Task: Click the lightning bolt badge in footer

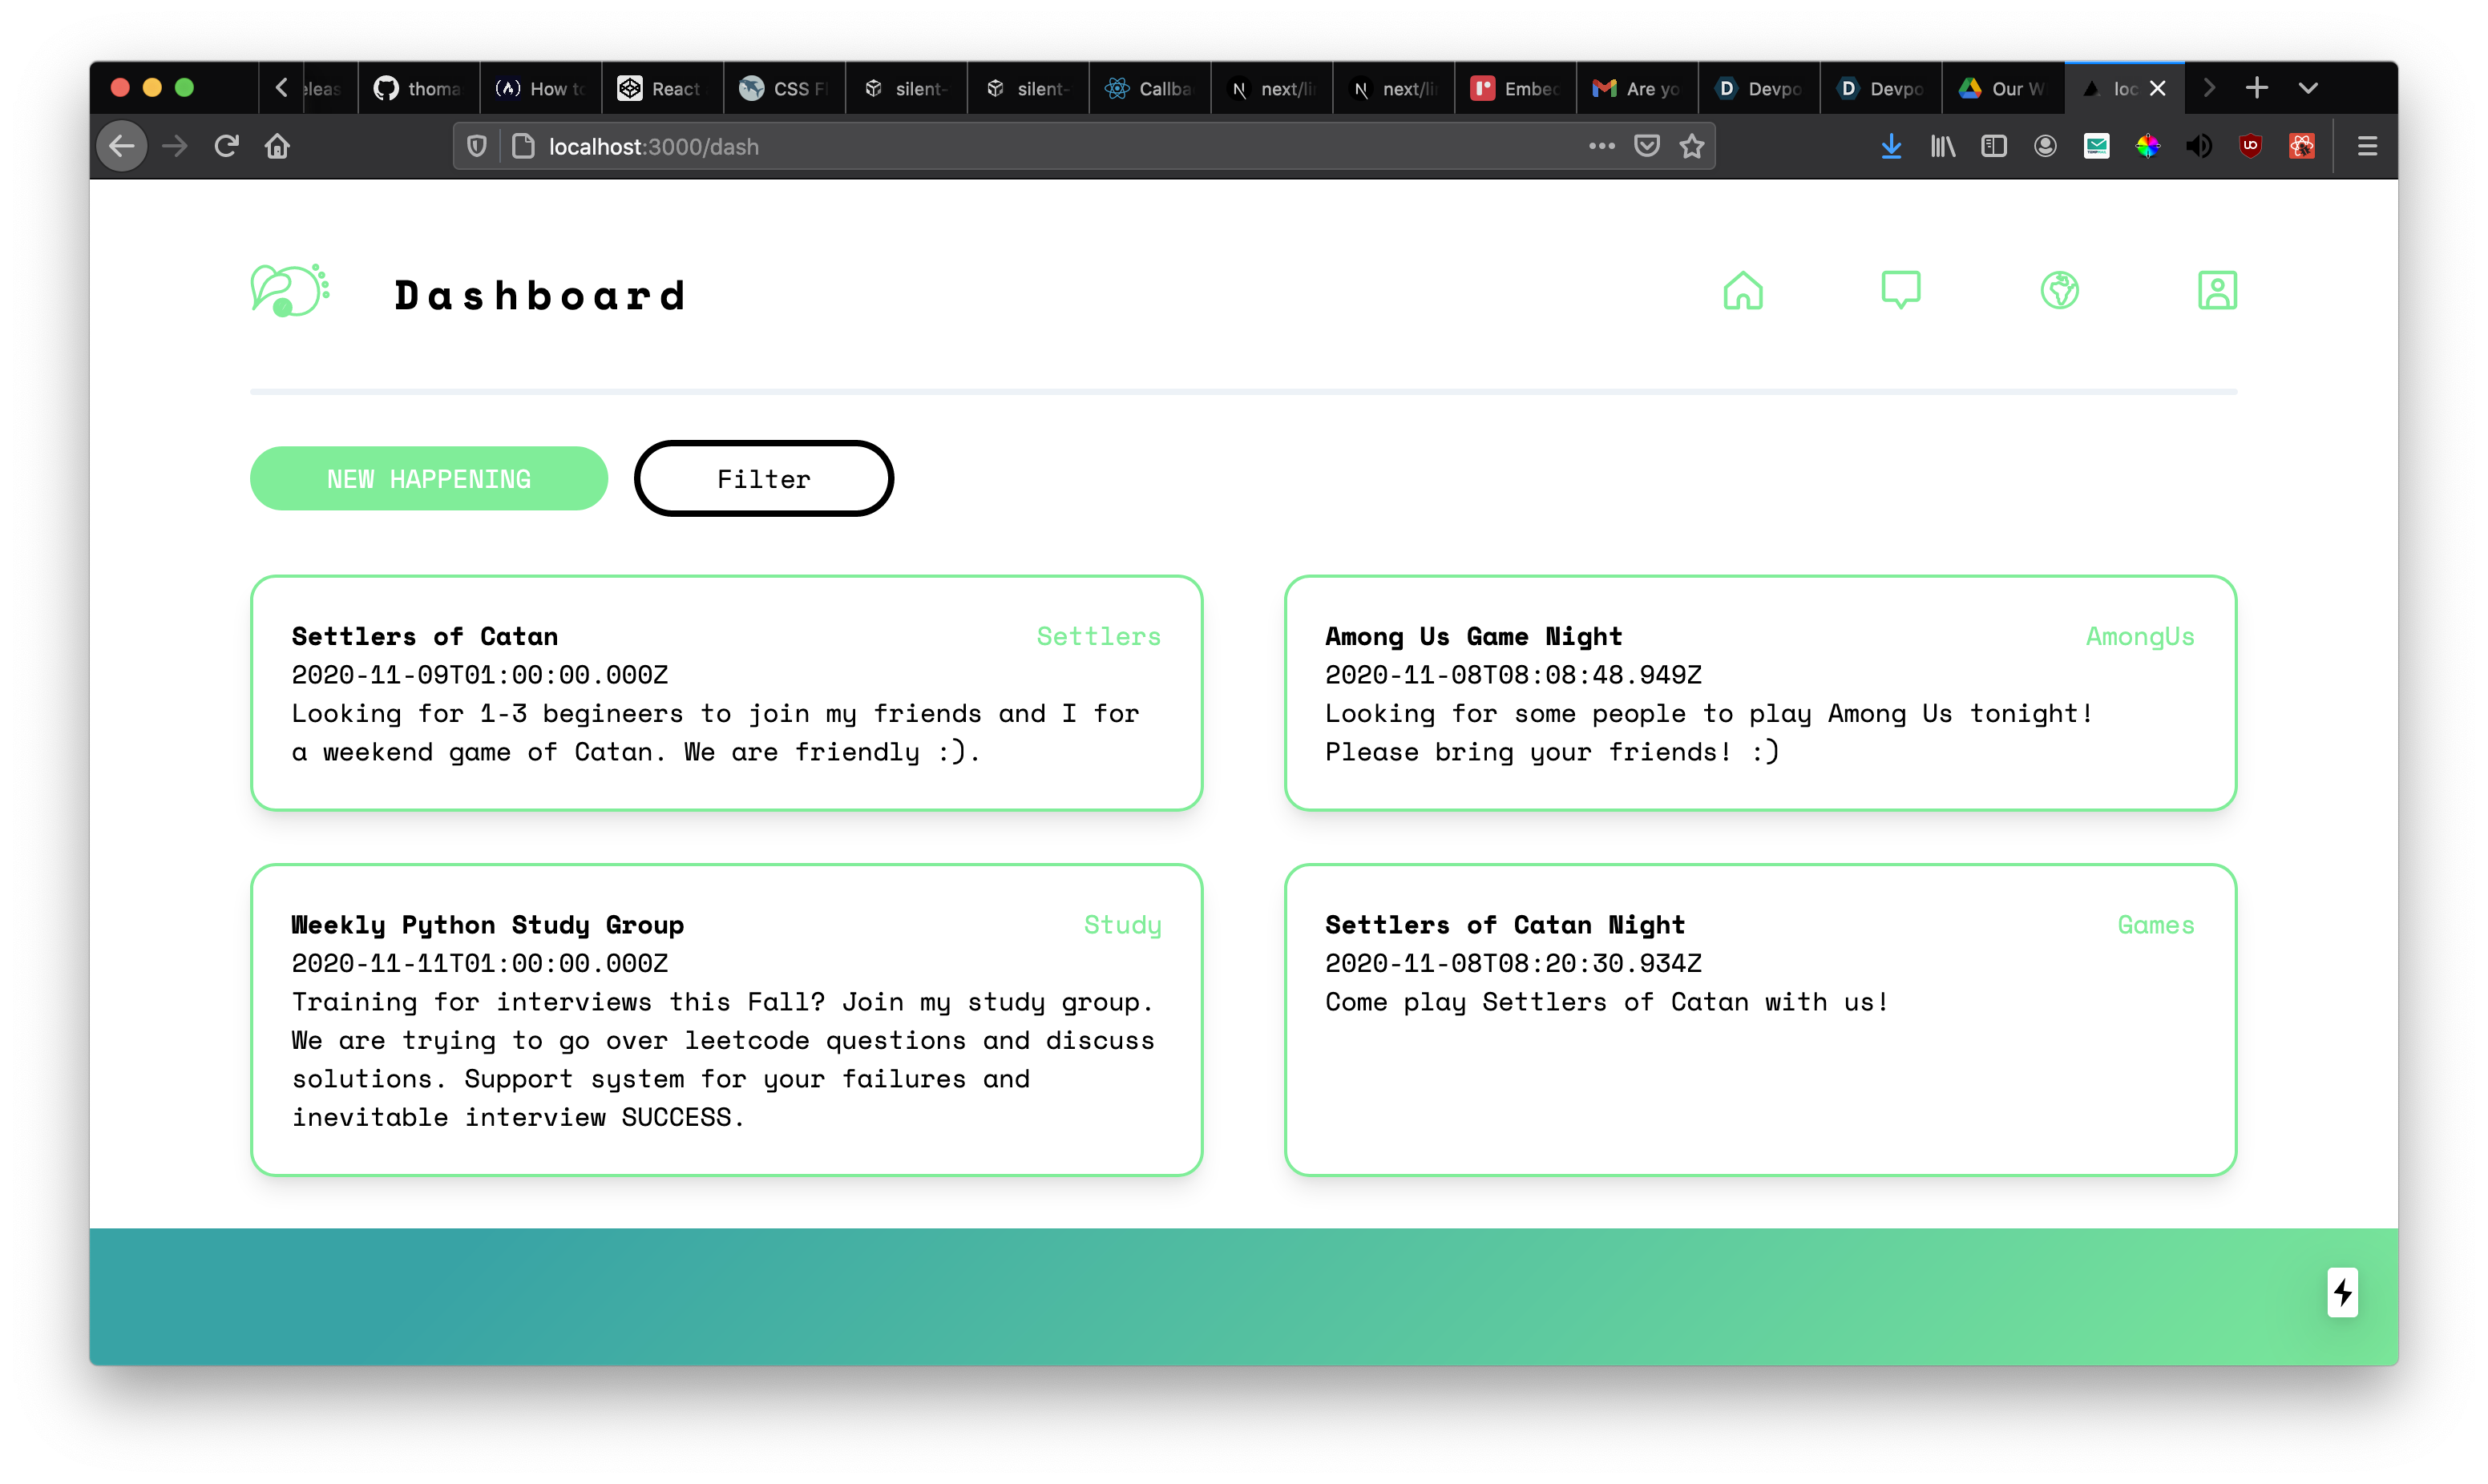Action: (2342, 1292)
